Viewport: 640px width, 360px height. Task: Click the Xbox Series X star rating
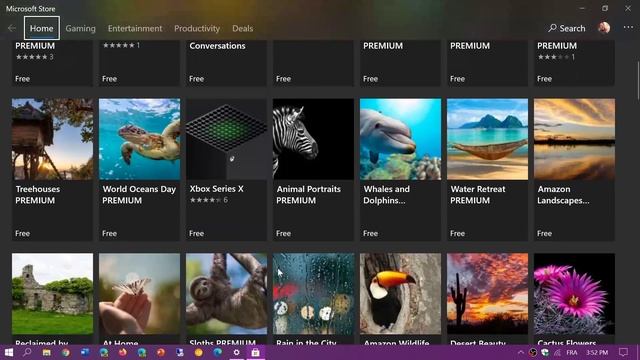click(209, 200)
